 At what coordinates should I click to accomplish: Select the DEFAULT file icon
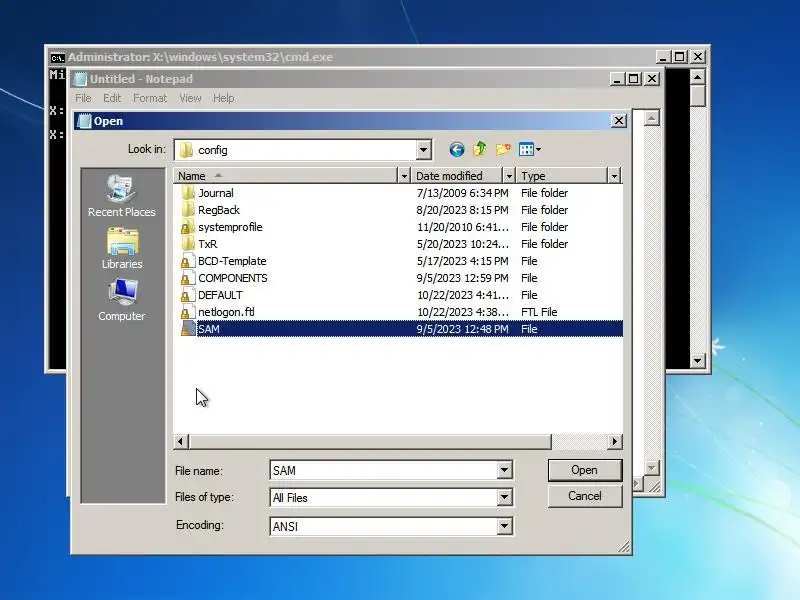pos(188,295)
